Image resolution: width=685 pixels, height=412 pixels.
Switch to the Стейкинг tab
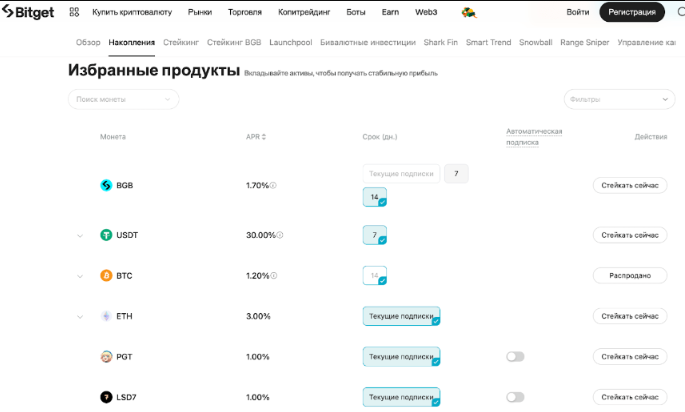coord(181,42)
